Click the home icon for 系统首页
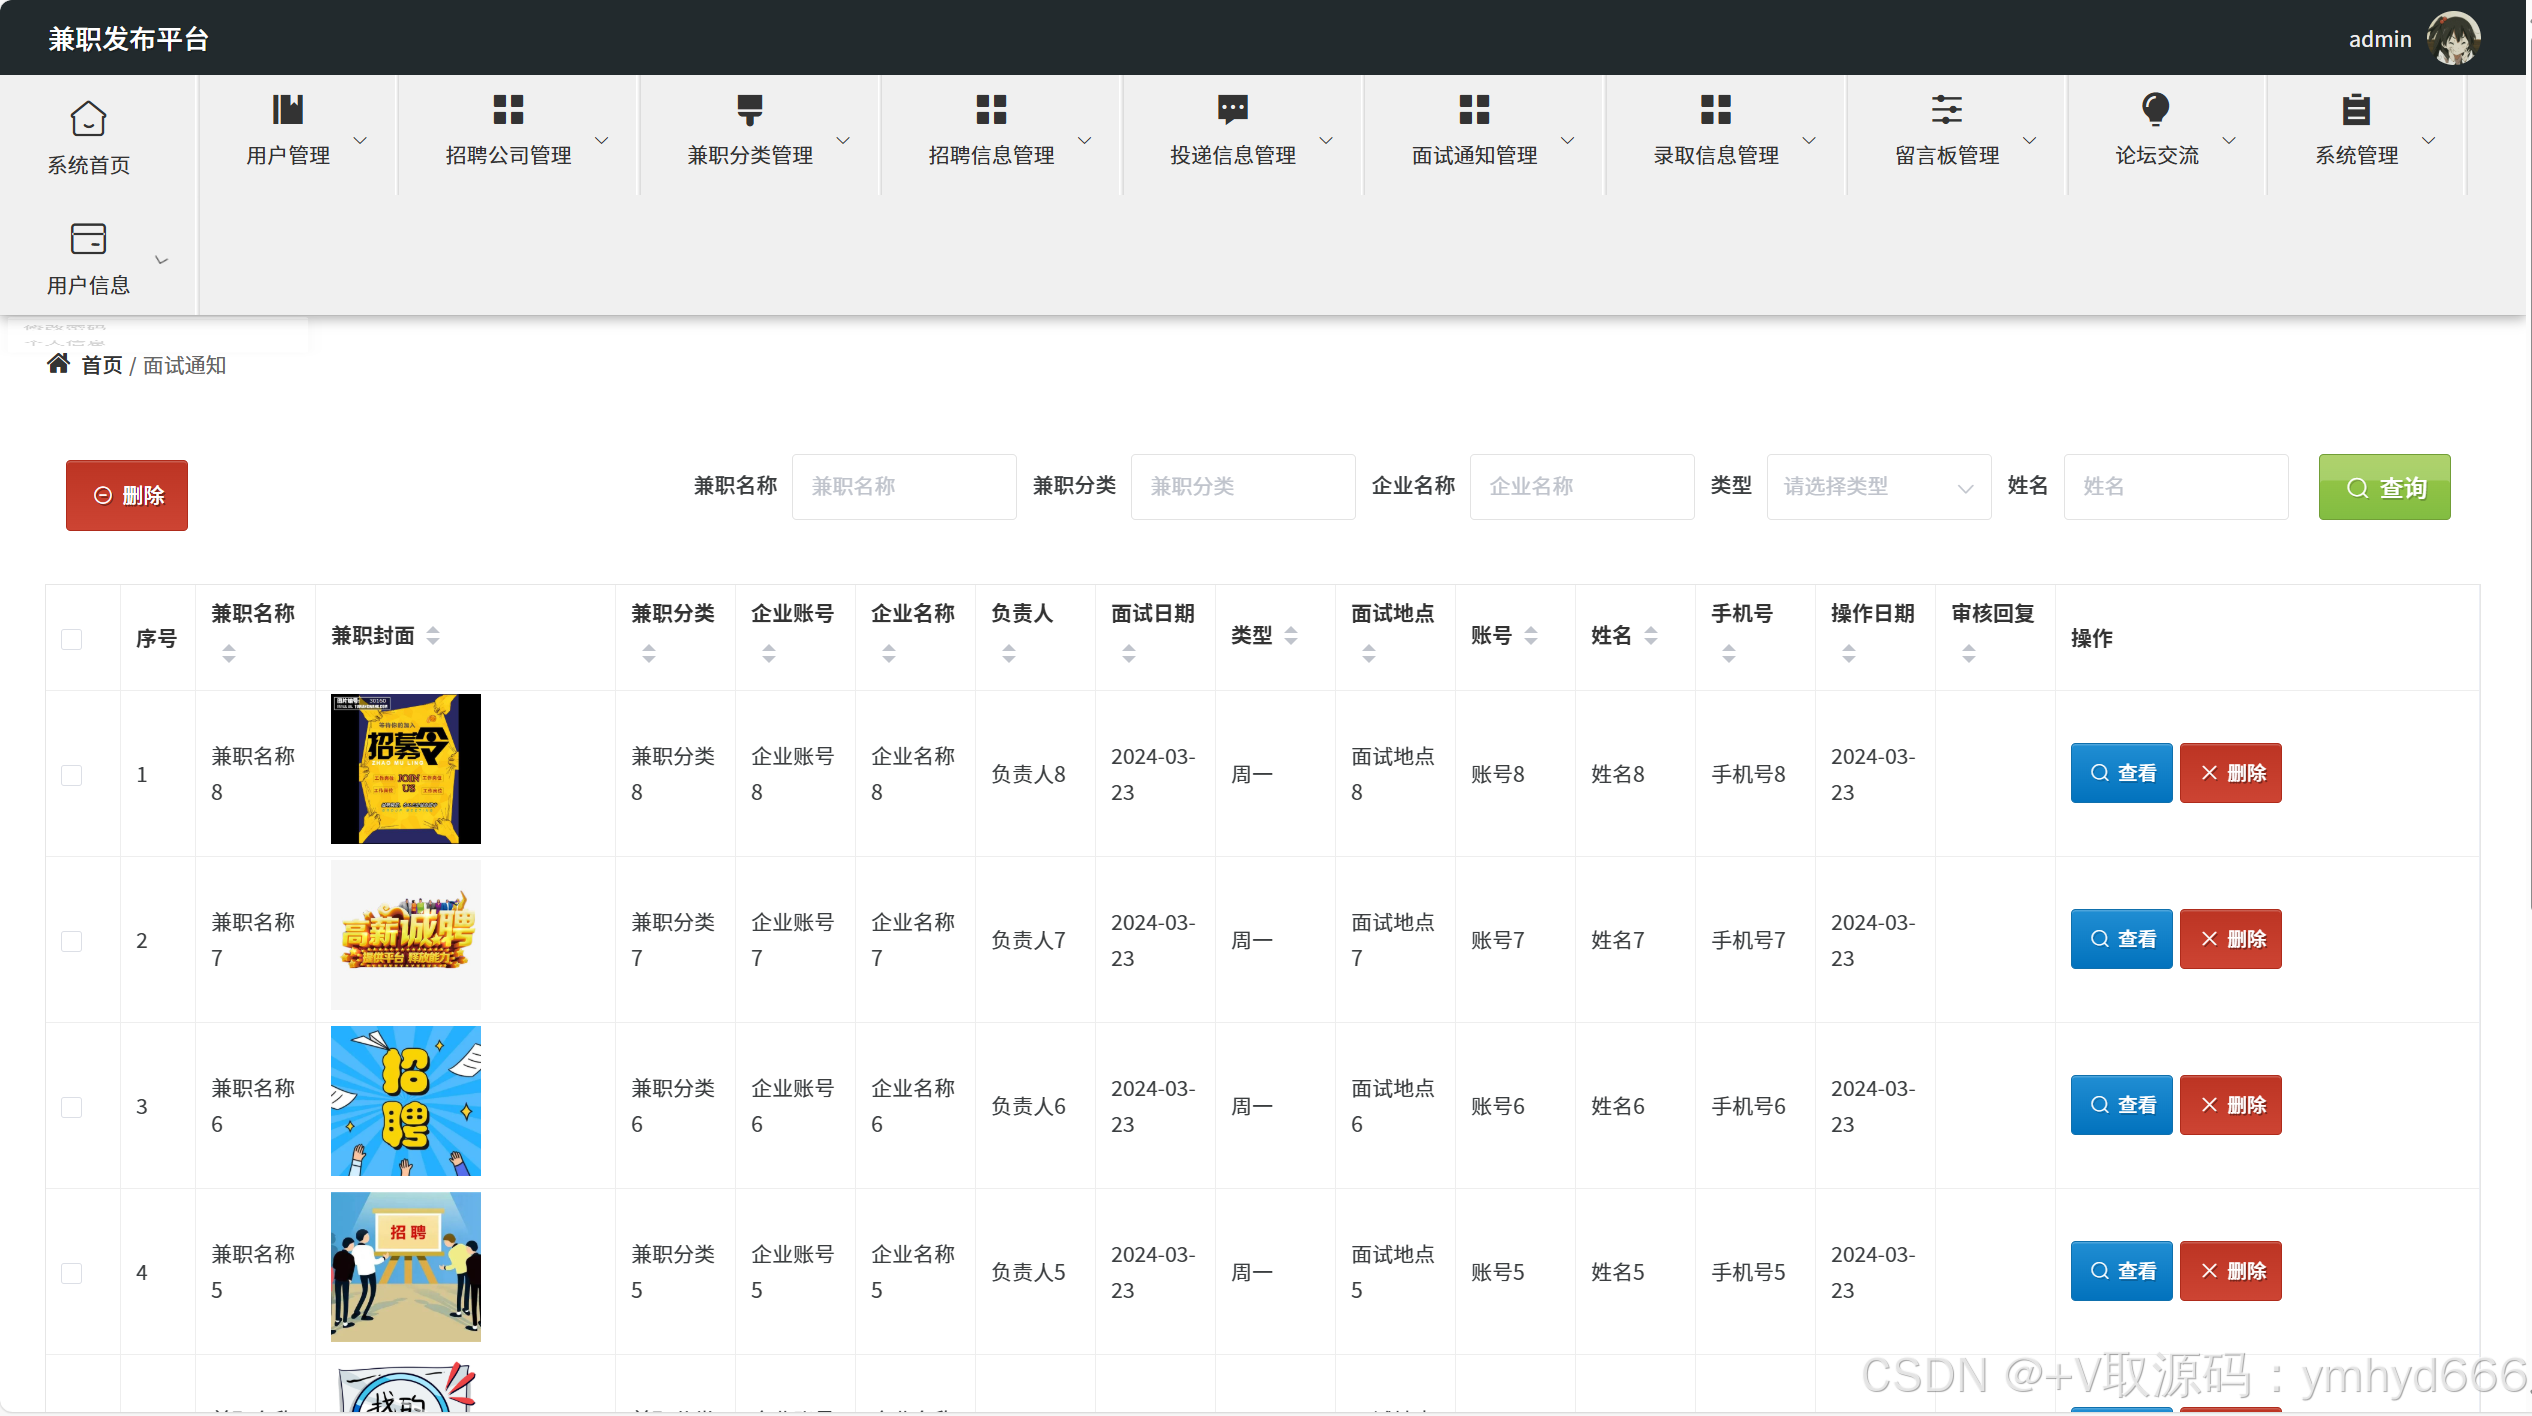 pos(88,118)
